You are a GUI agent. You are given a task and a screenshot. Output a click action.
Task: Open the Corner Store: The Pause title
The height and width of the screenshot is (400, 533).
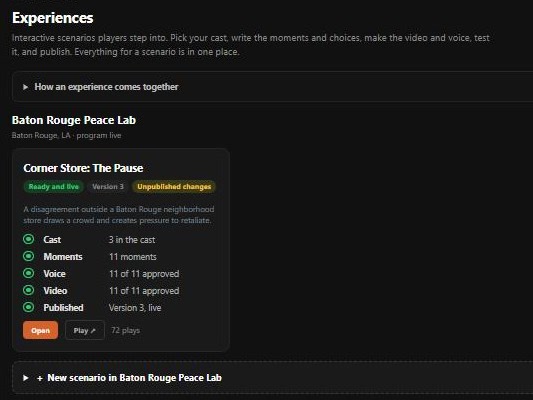click(x=83, y=168)
